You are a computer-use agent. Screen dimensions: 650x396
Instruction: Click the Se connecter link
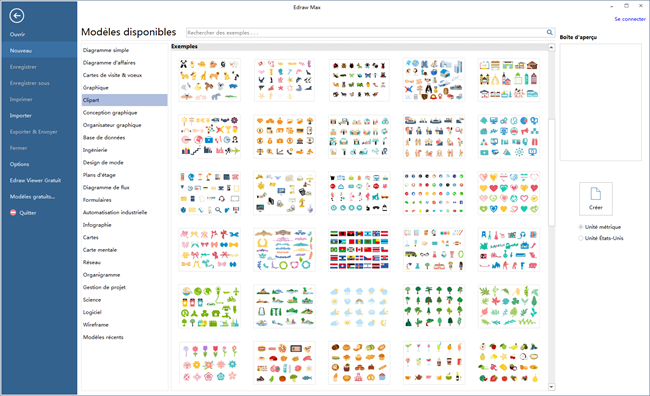[x=630, y=19]
